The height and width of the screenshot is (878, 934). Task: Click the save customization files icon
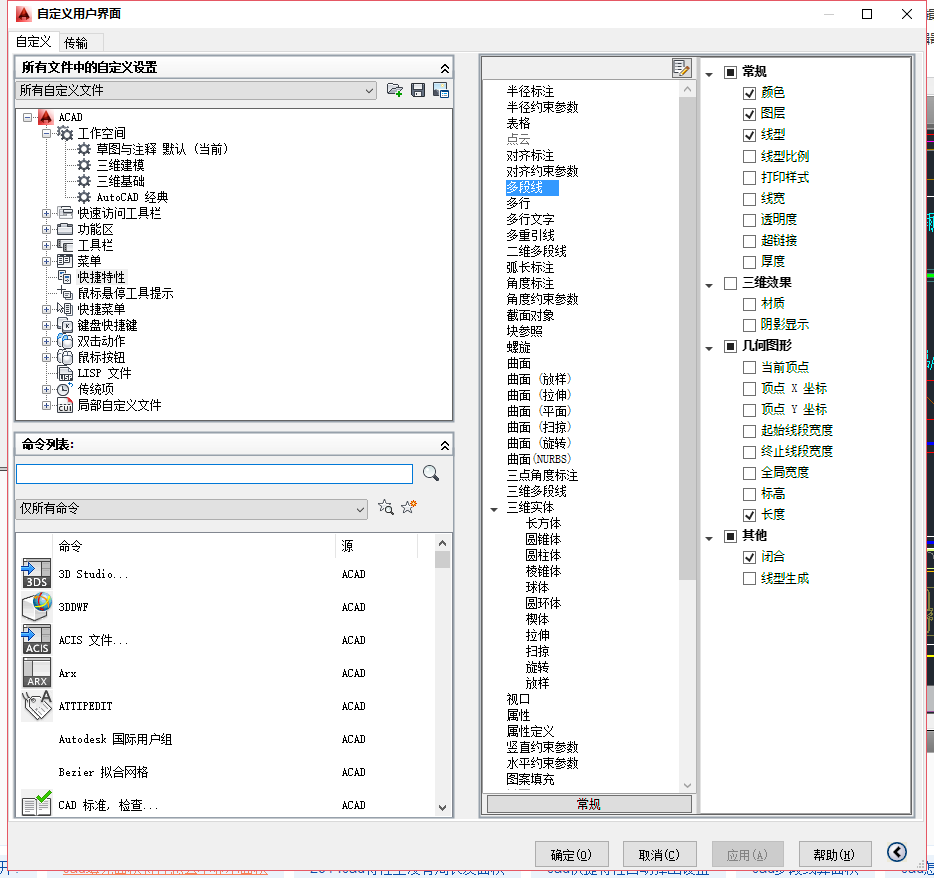[x=418, y=90]
